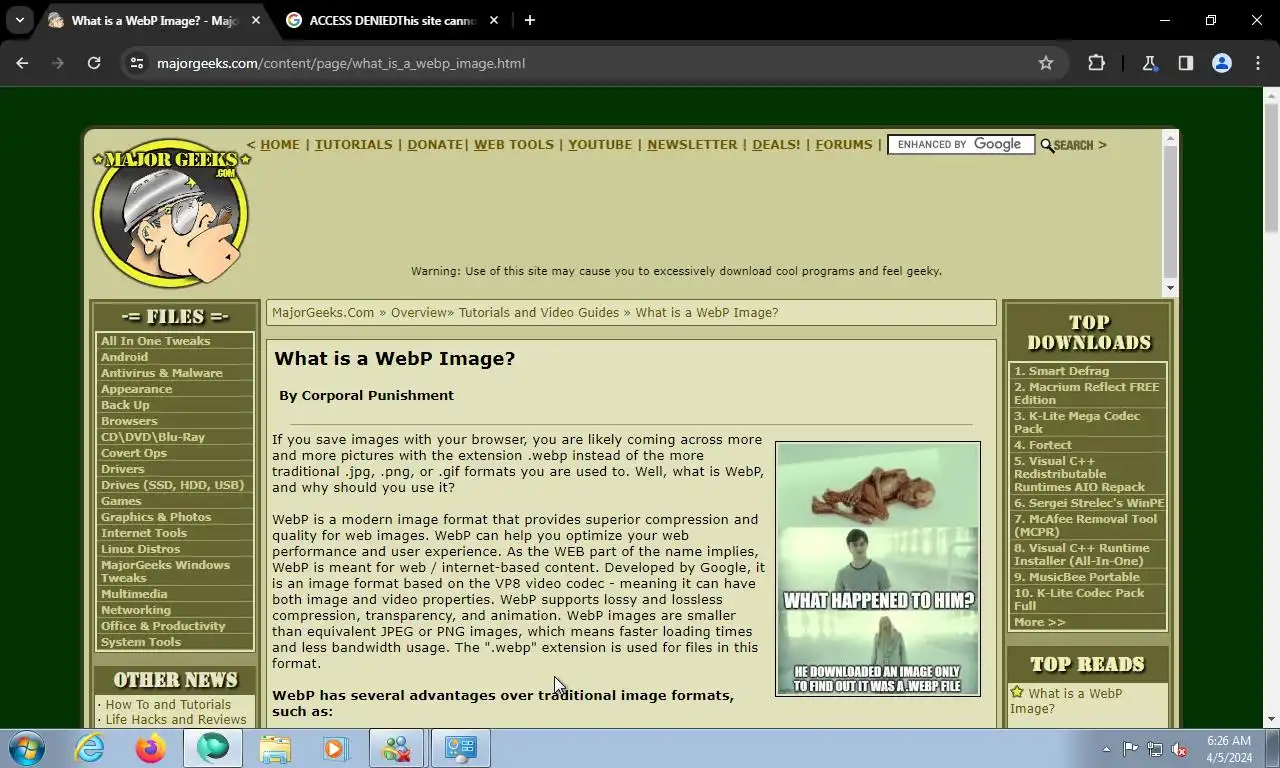Click the Action Center flag icon

point(1130,749)
